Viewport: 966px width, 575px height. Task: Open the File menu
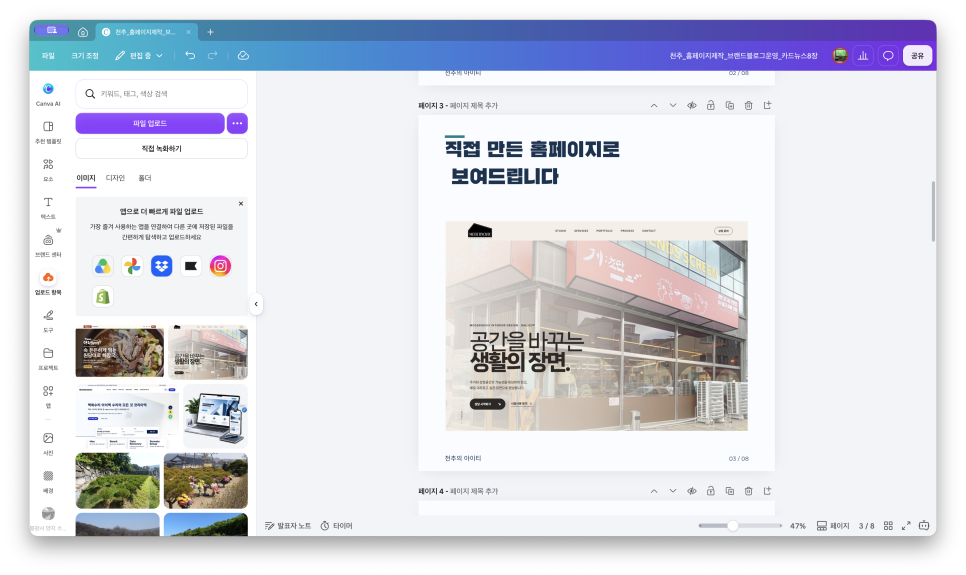click(x=48, y=55)
